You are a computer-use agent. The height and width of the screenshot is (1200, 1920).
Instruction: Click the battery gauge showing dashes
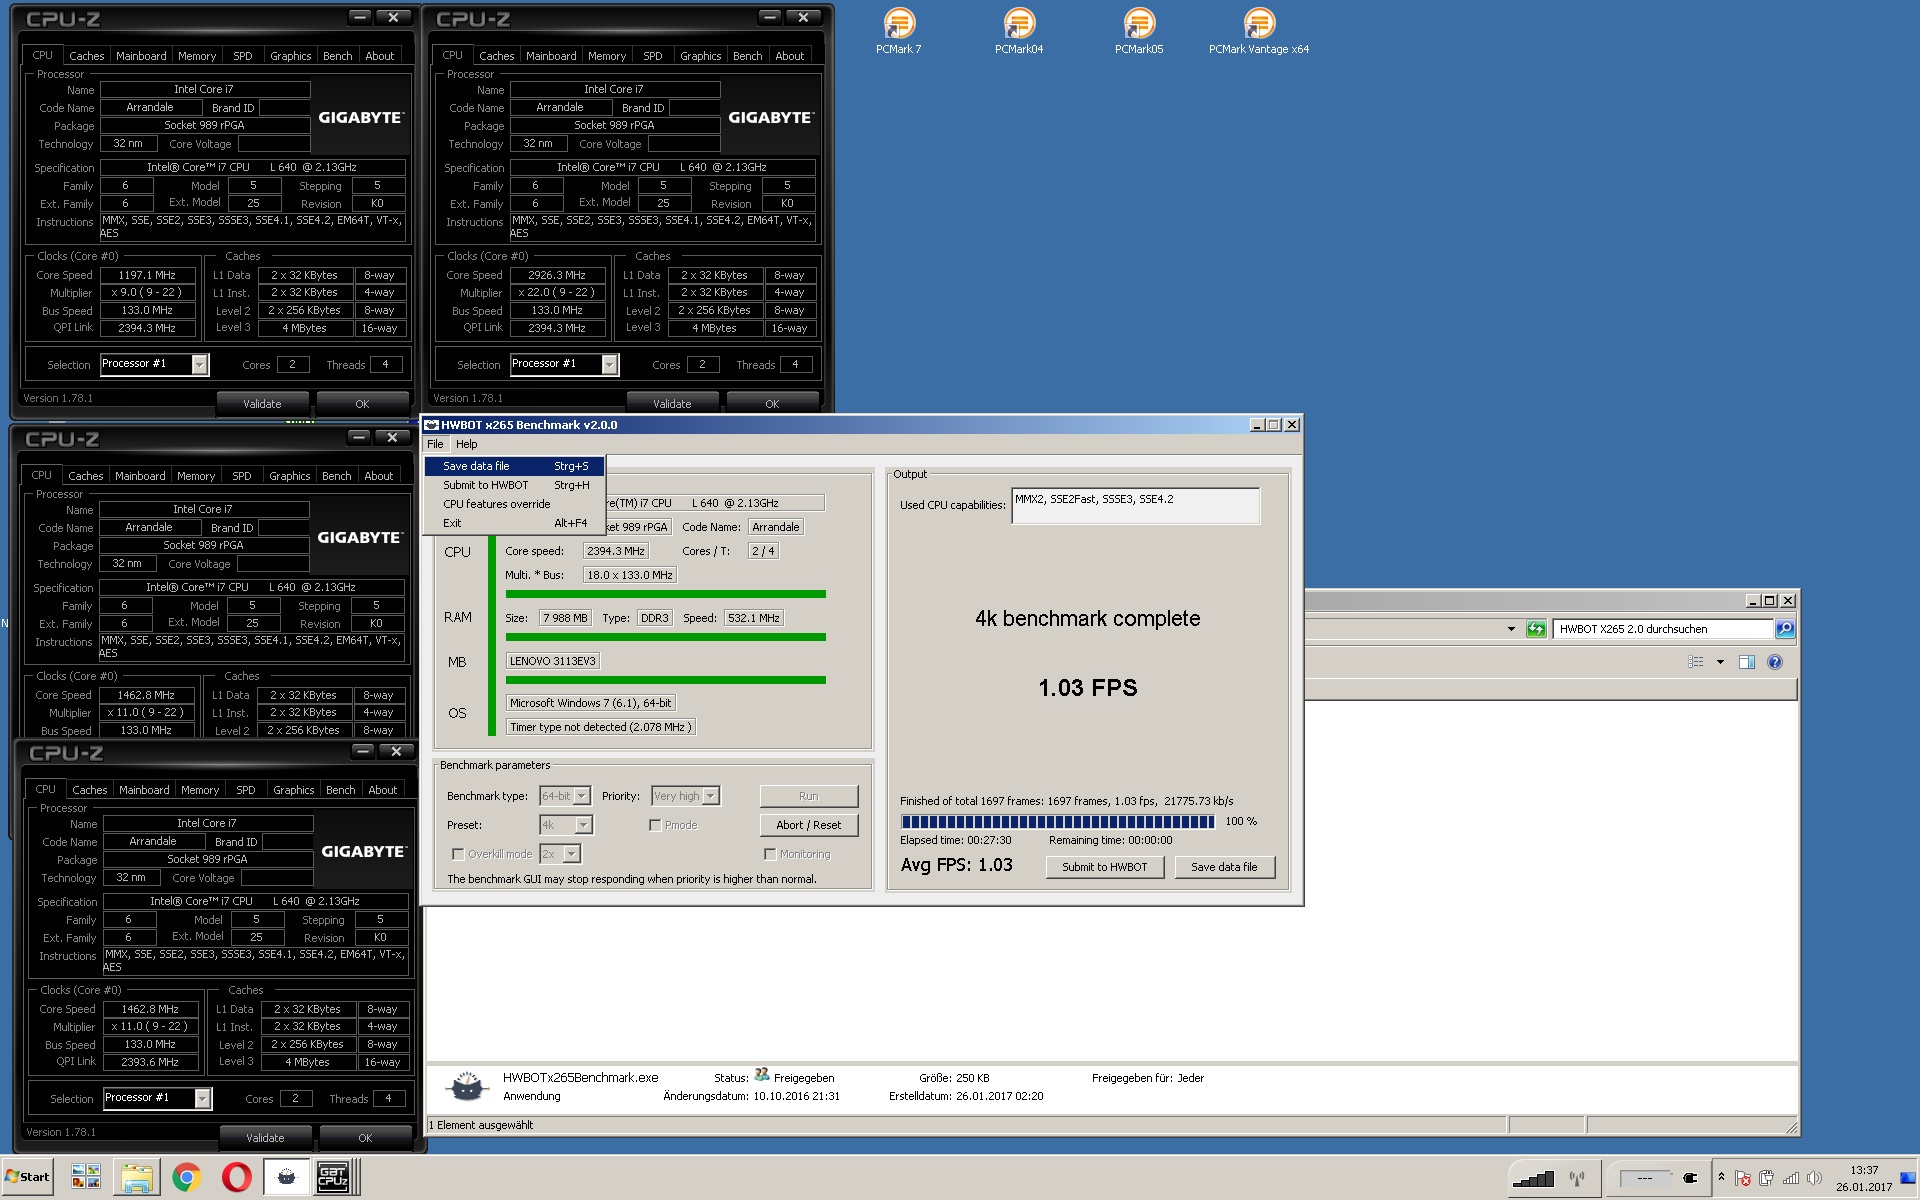click(x=1645, y=1178)
